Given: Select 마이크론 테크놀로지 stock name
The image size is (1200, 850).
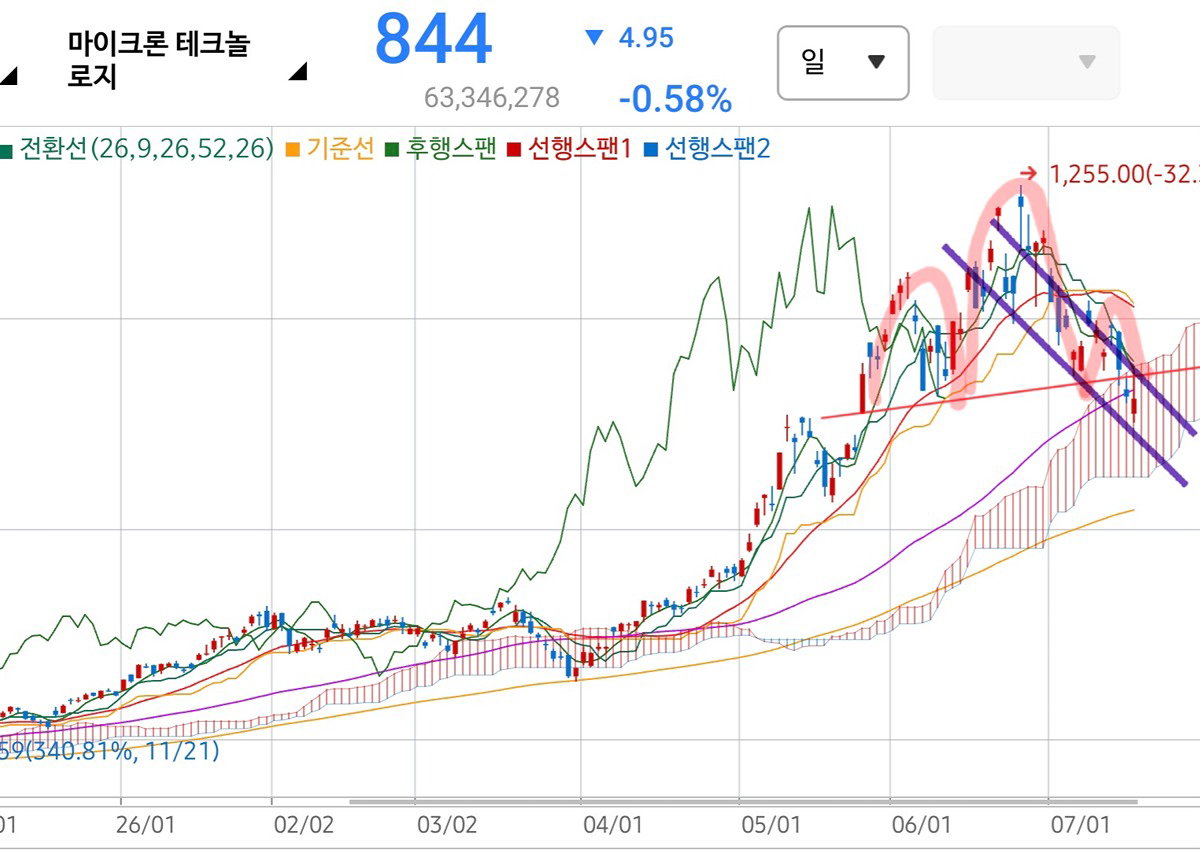Looking at the screenshot, I should [x=158, y=60].
